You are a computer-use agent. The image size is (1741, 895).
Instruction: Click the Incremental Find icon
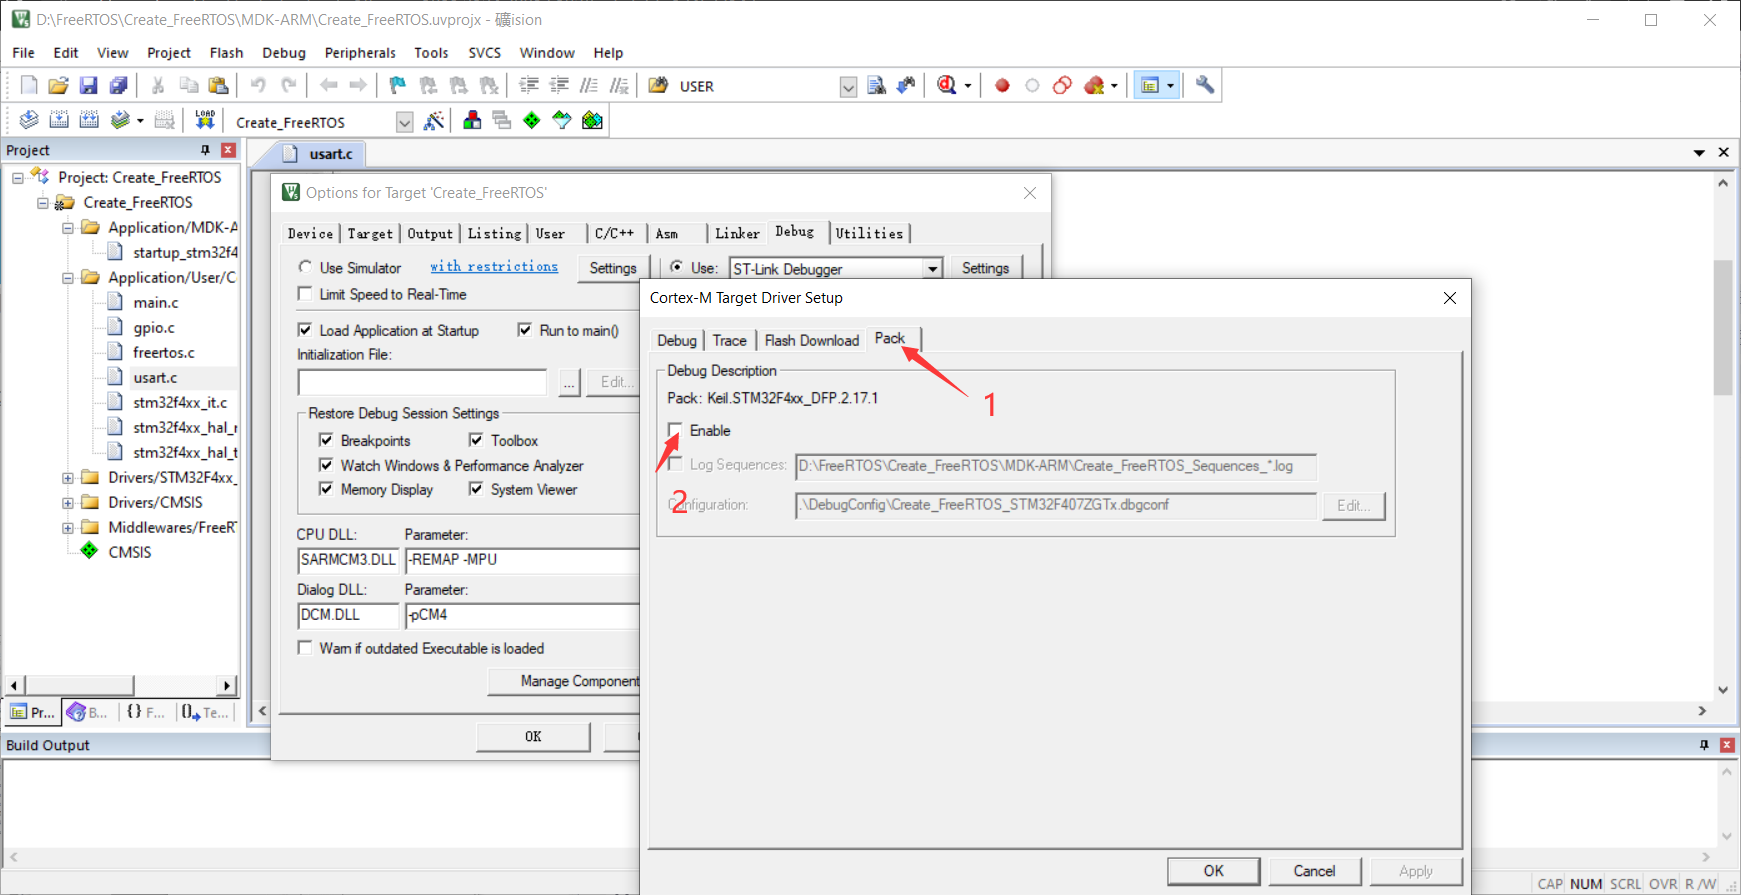coord(907,86)
